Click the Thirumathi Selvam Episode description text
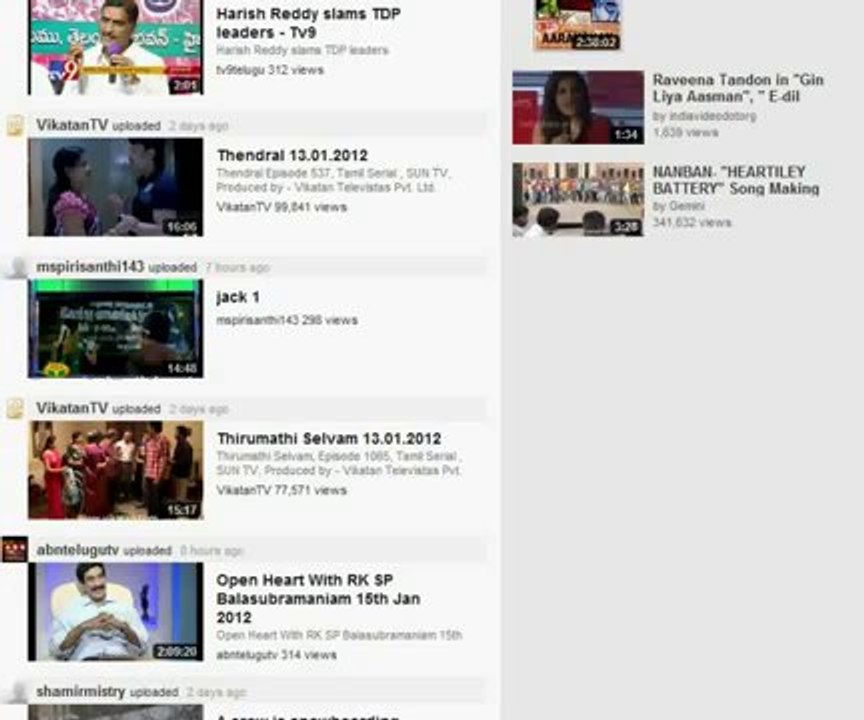 [339, 463]
